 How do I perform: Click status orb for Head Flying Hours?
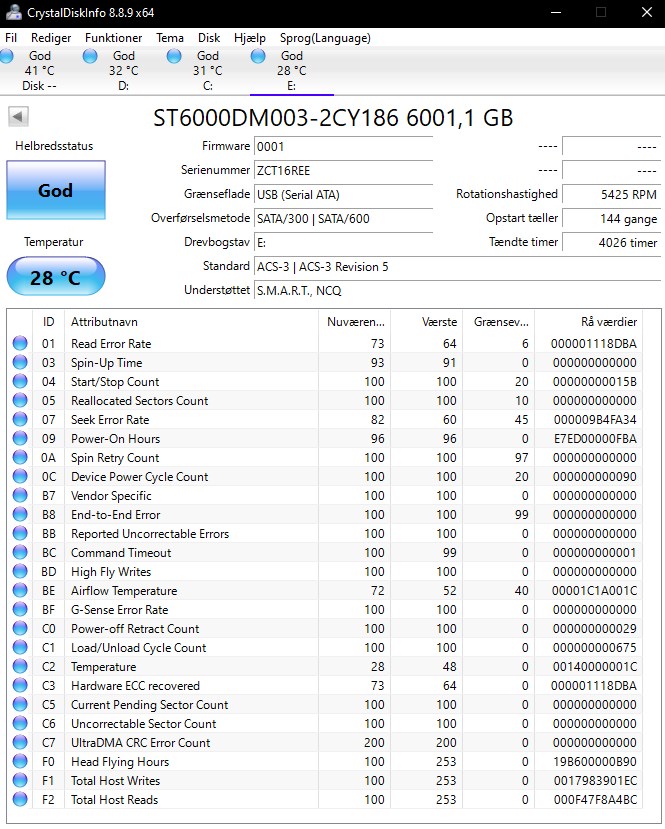coord(20,761)
